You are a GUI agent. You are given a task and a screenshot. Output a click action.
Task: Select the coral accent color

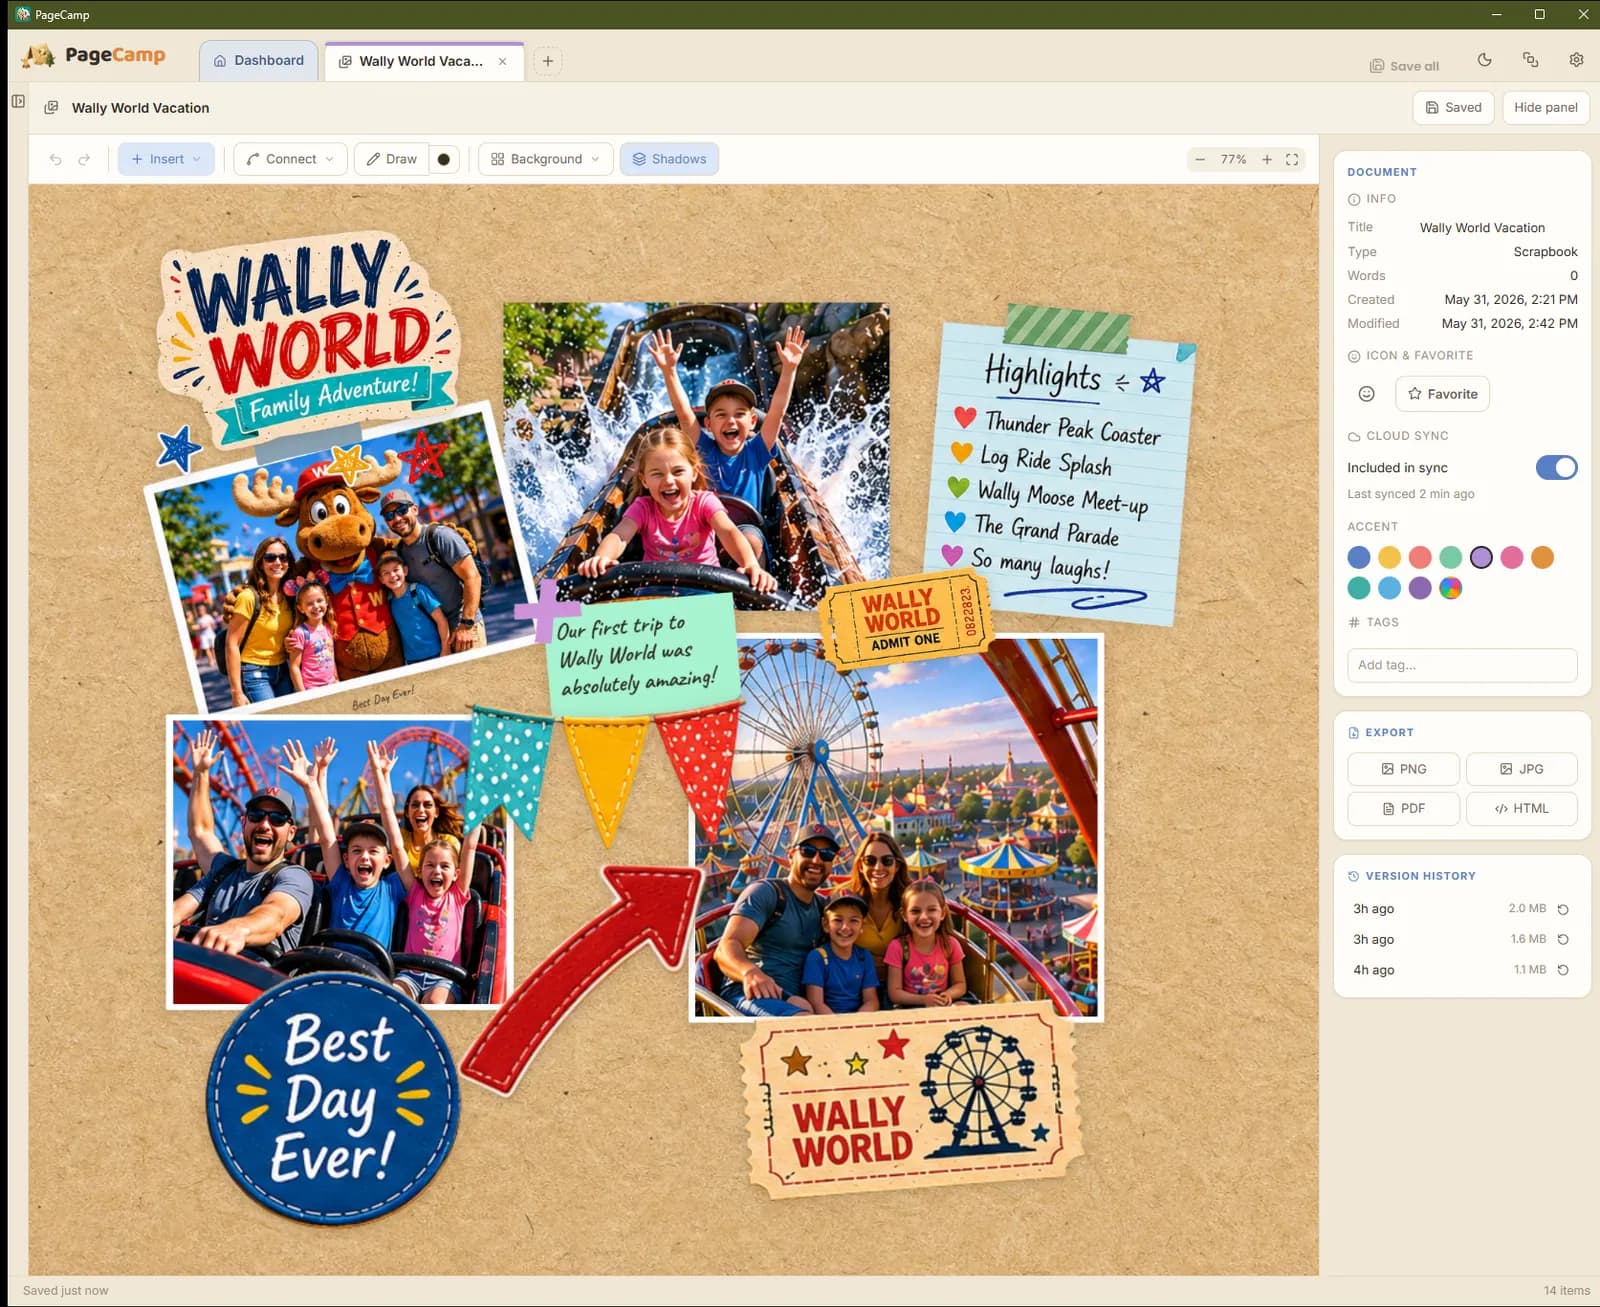[1420, 557]
